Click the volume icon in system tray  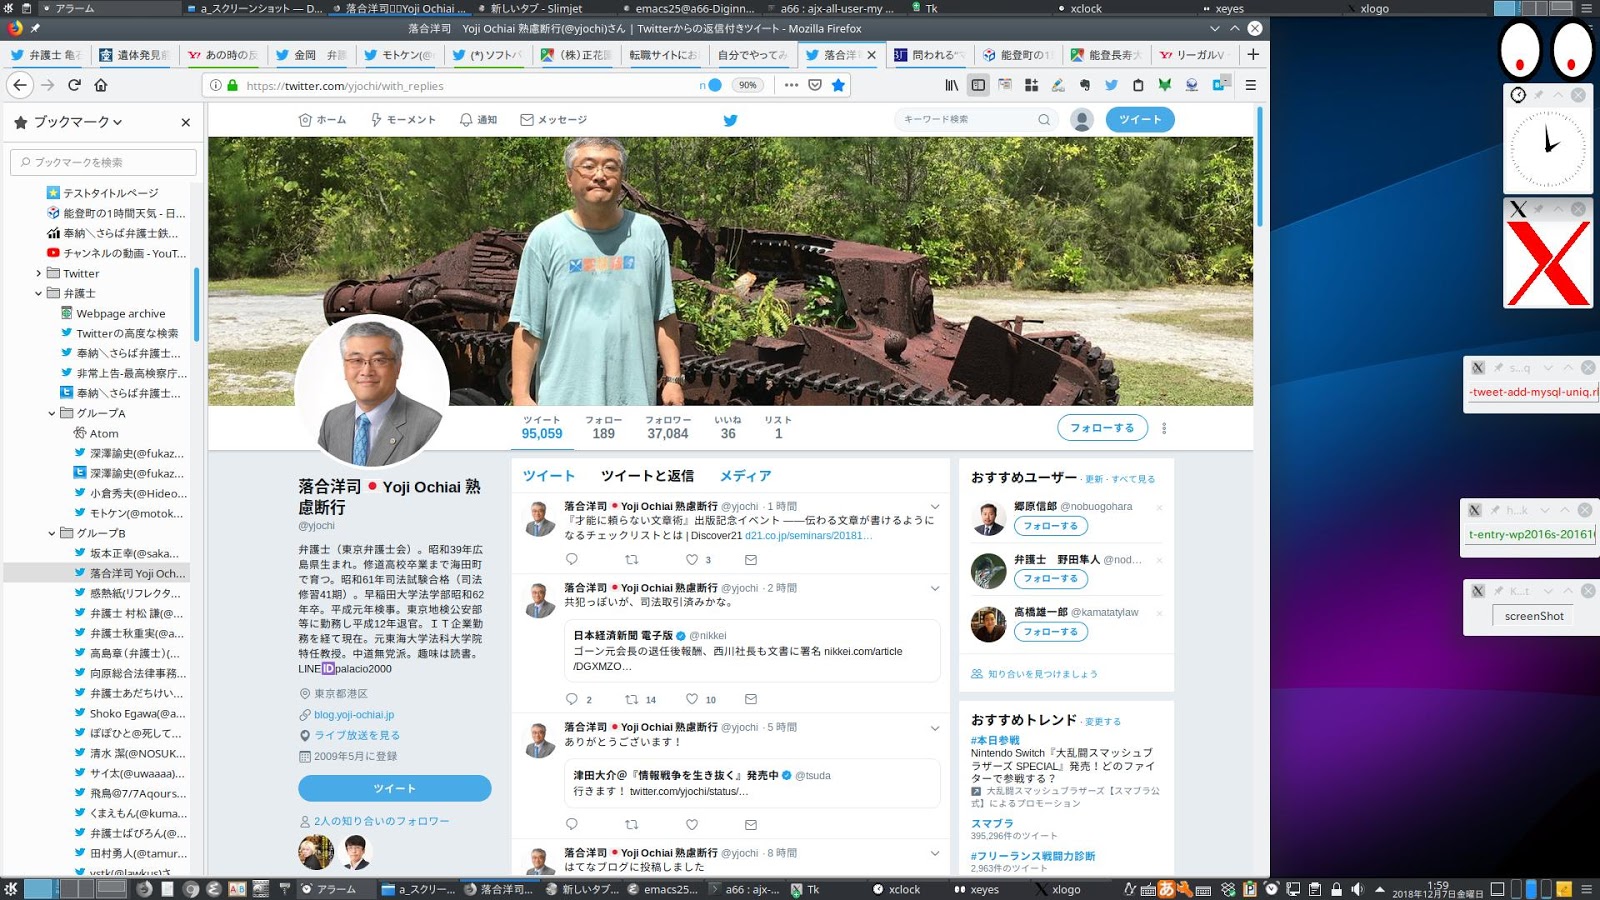pos(1357,889)
